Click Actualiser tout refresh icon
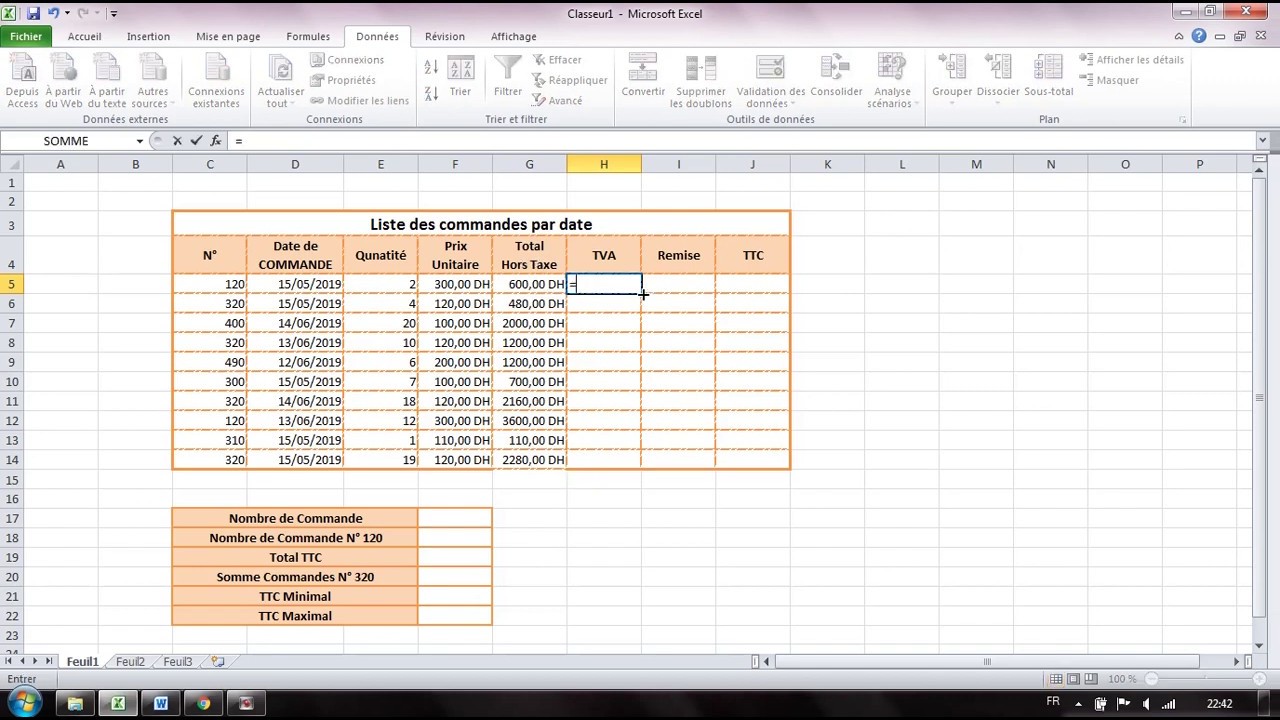Image resolution: width=1280 pixels, height=720 pixels. 281,81
